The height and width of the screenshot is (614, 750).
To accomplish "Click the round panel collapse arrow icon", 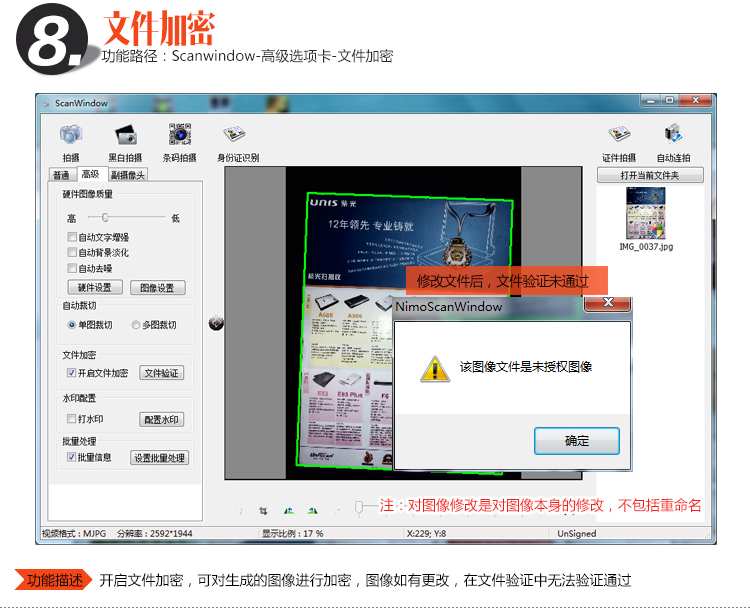I will 215,322.
